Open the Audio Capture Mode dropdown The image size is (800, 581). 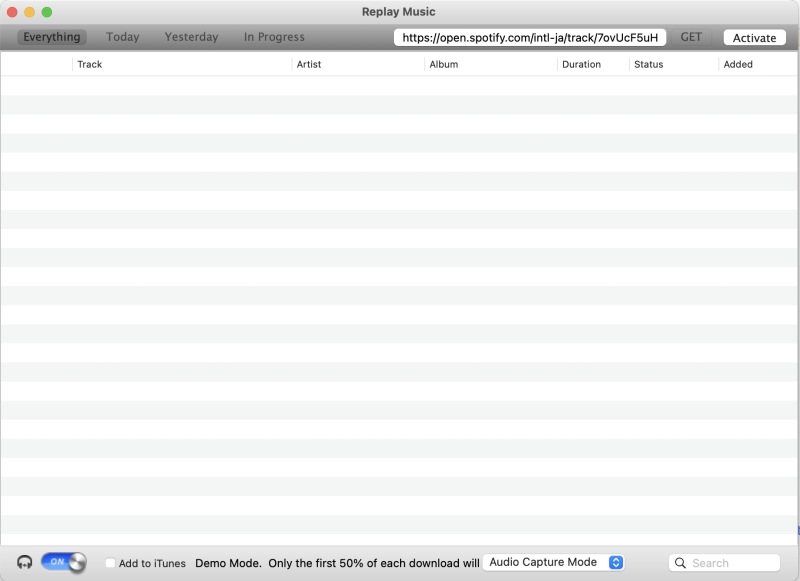553,562
